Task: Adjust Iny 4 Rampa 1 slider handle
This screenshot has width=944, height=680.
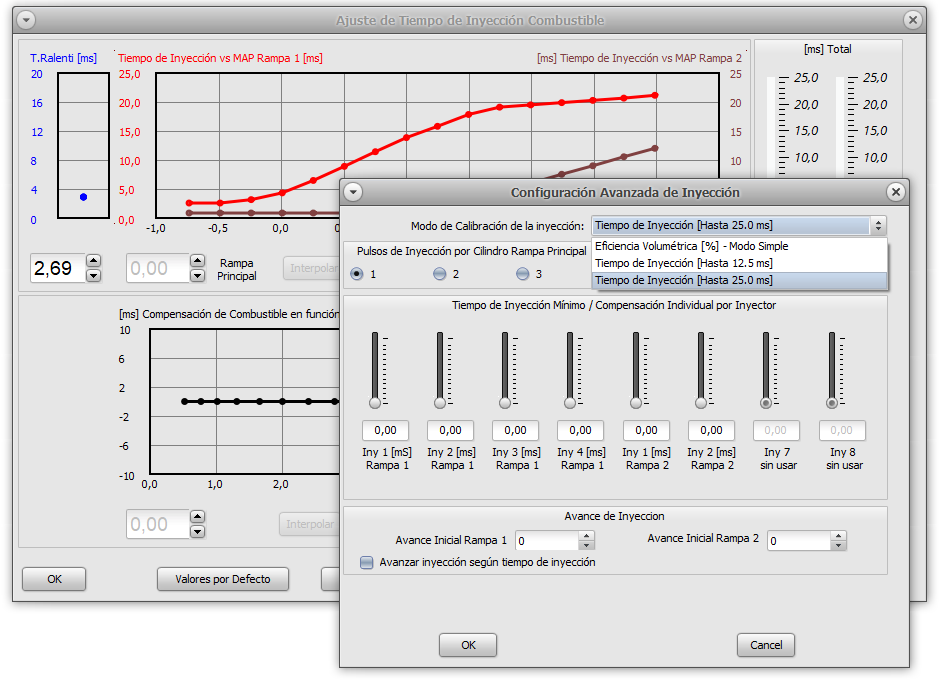Action: 570,403
